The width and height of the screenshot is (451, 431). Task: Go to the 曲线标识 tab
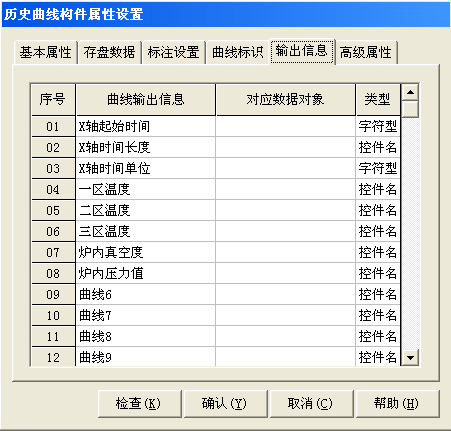tap(238, 52)
